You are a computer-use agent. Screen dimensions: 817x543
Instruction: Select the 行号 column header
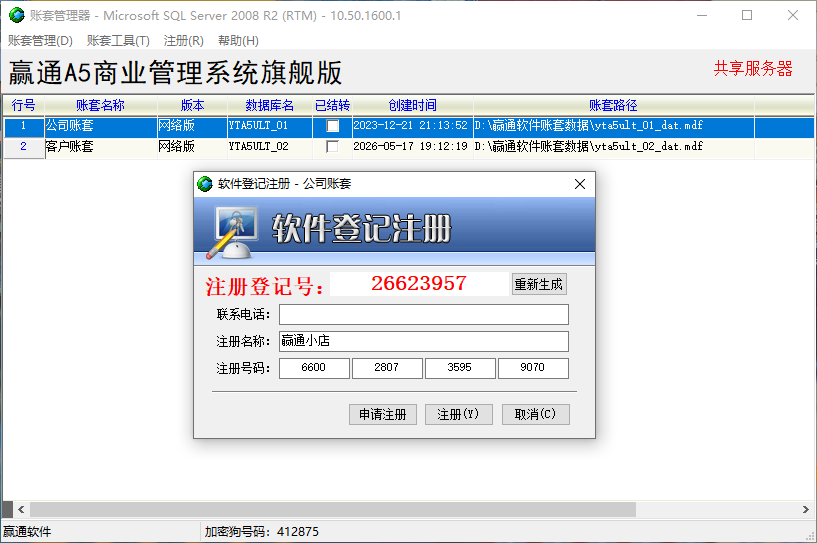[23, 105]
